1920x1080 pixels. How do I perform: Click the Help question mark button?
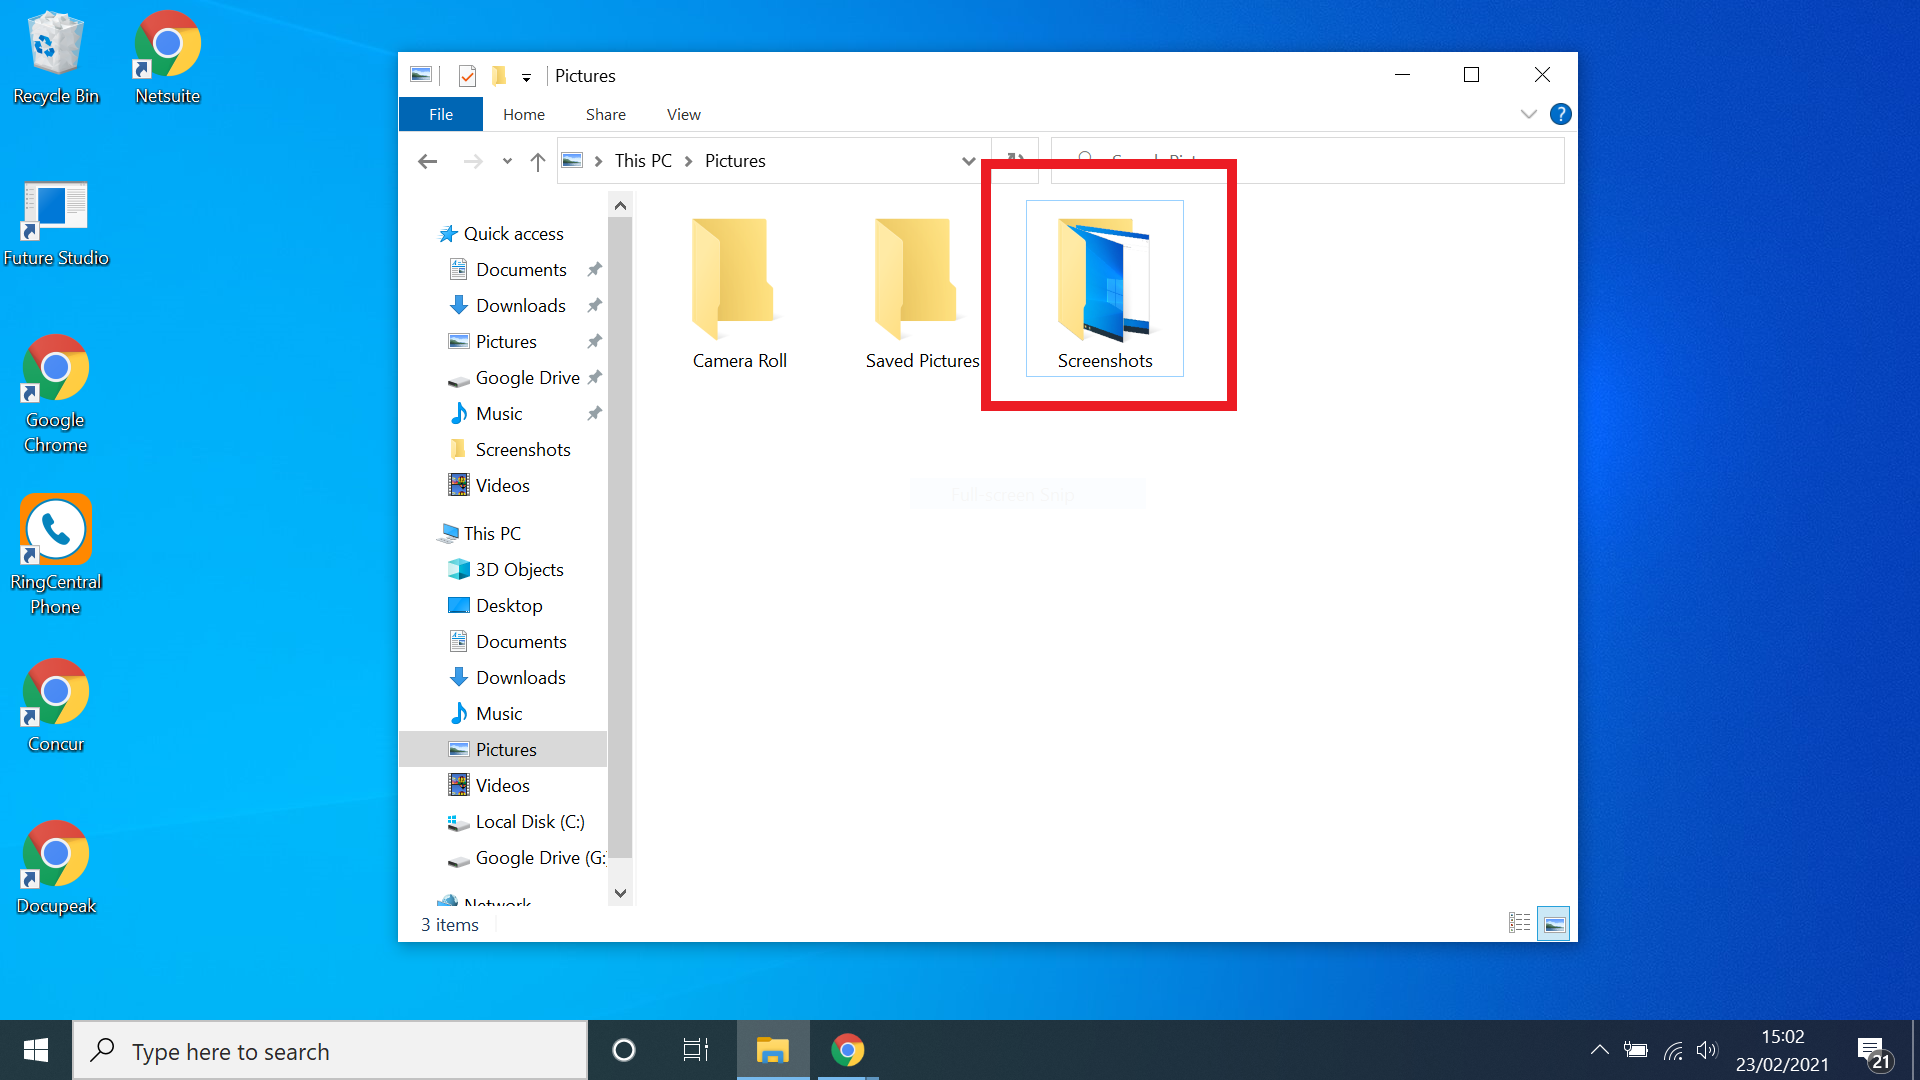pyautogui.click(x=1561, y=113)
